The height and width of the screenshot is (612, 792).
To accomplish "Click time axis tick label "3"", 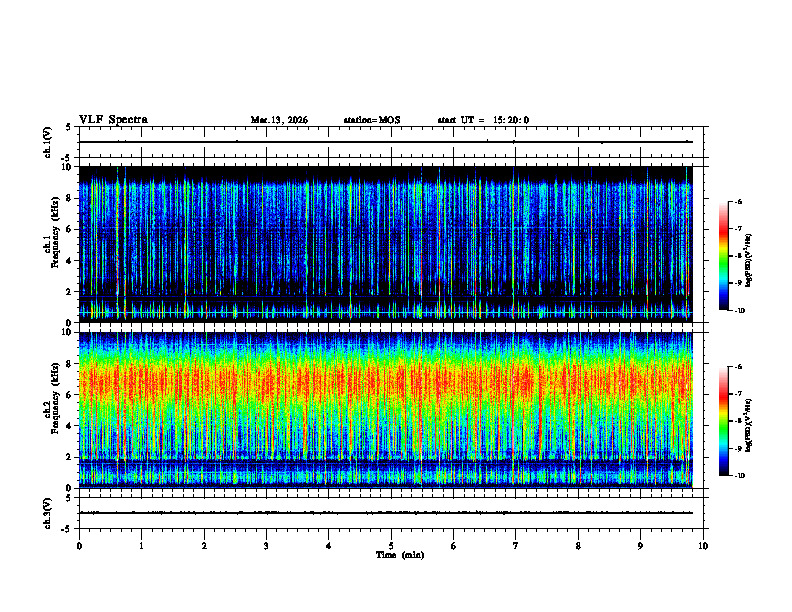I will pyautogui.click(x=266, y=546).
